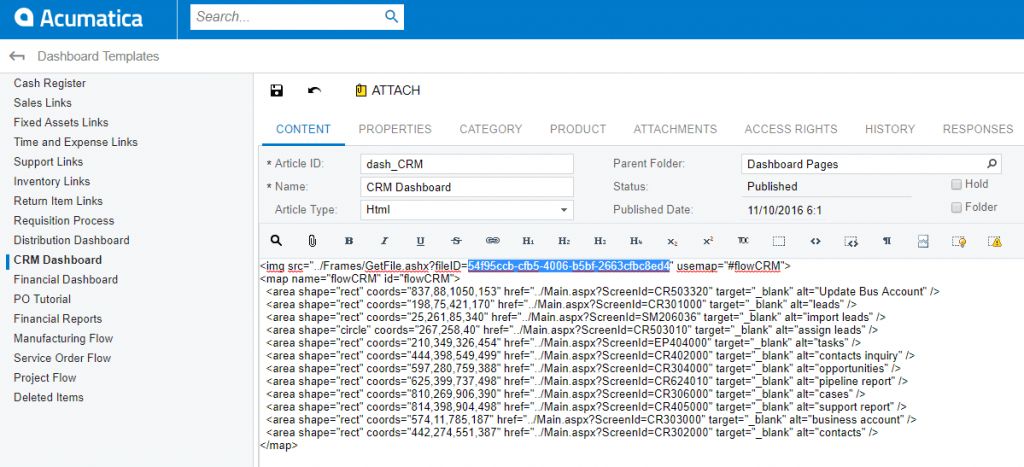Switch to the CONTENT tab
Viewport: 1024px width, 467px height.
[303, 129]
